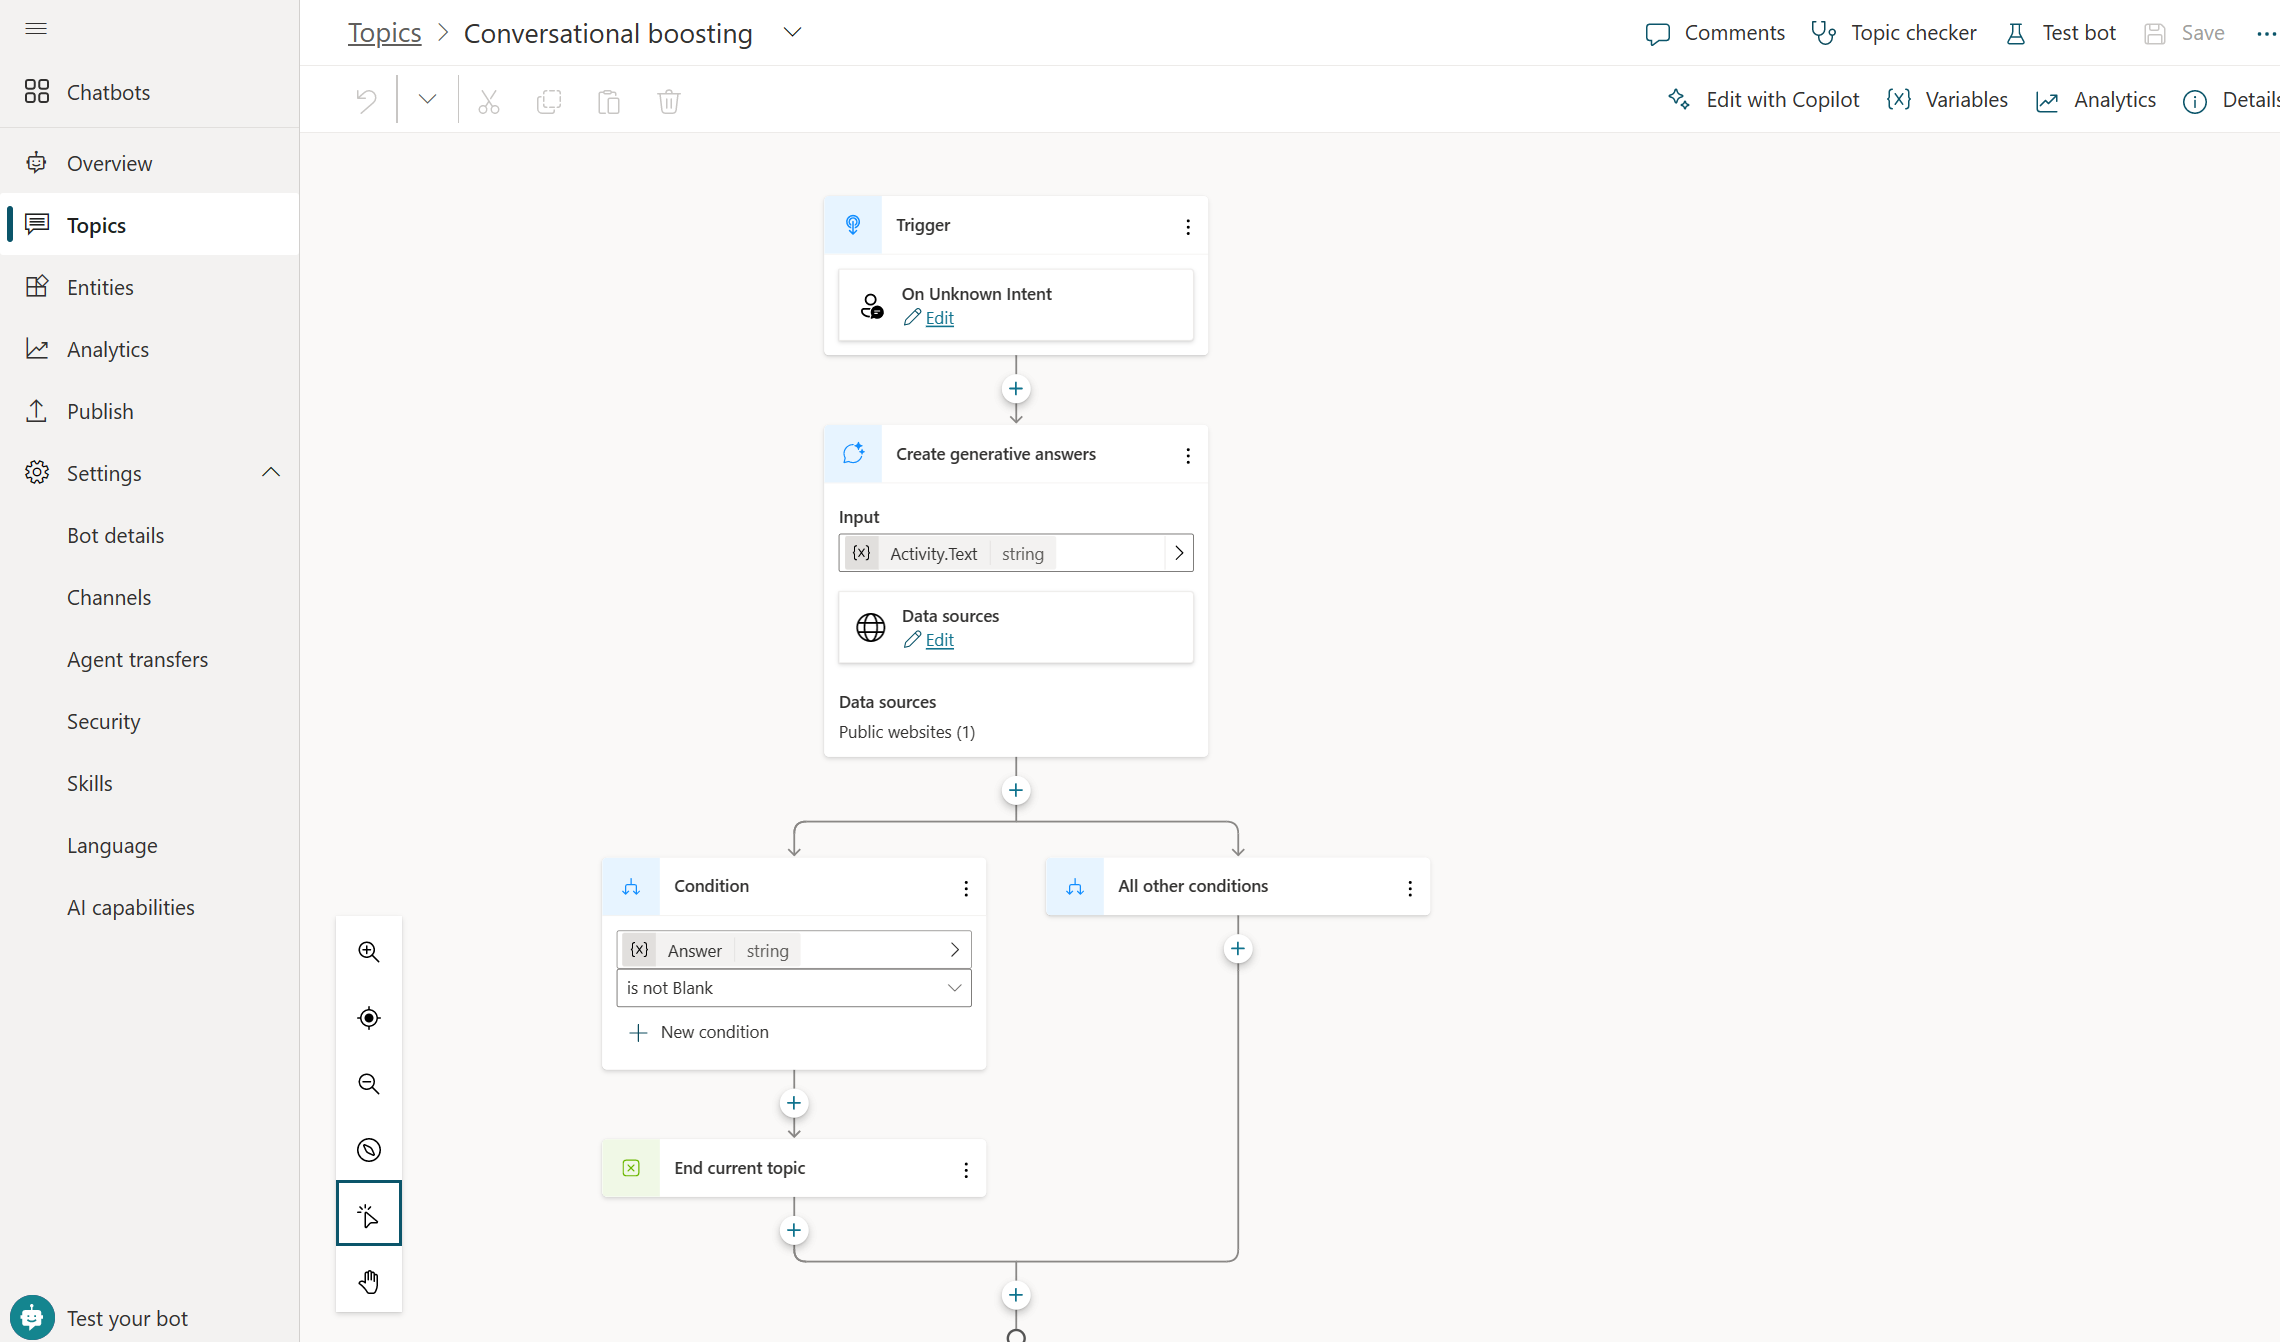Click zoom in icon on canvas
2280x1342 pixels.
coord(369,952)
